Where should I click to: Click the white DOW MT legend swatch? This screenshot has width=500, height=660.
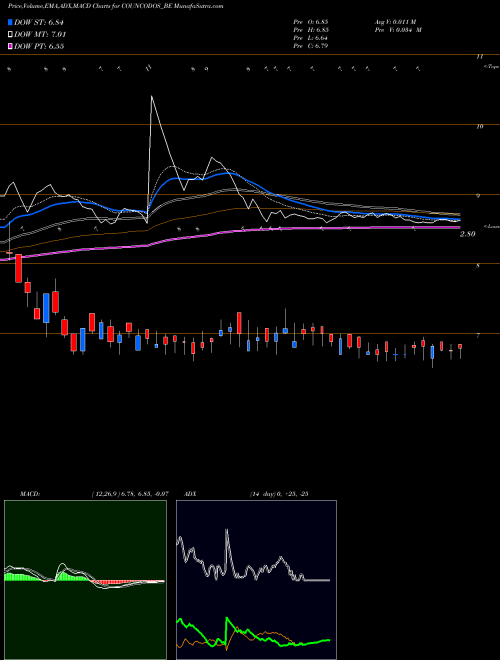click(x=10, y=35)
